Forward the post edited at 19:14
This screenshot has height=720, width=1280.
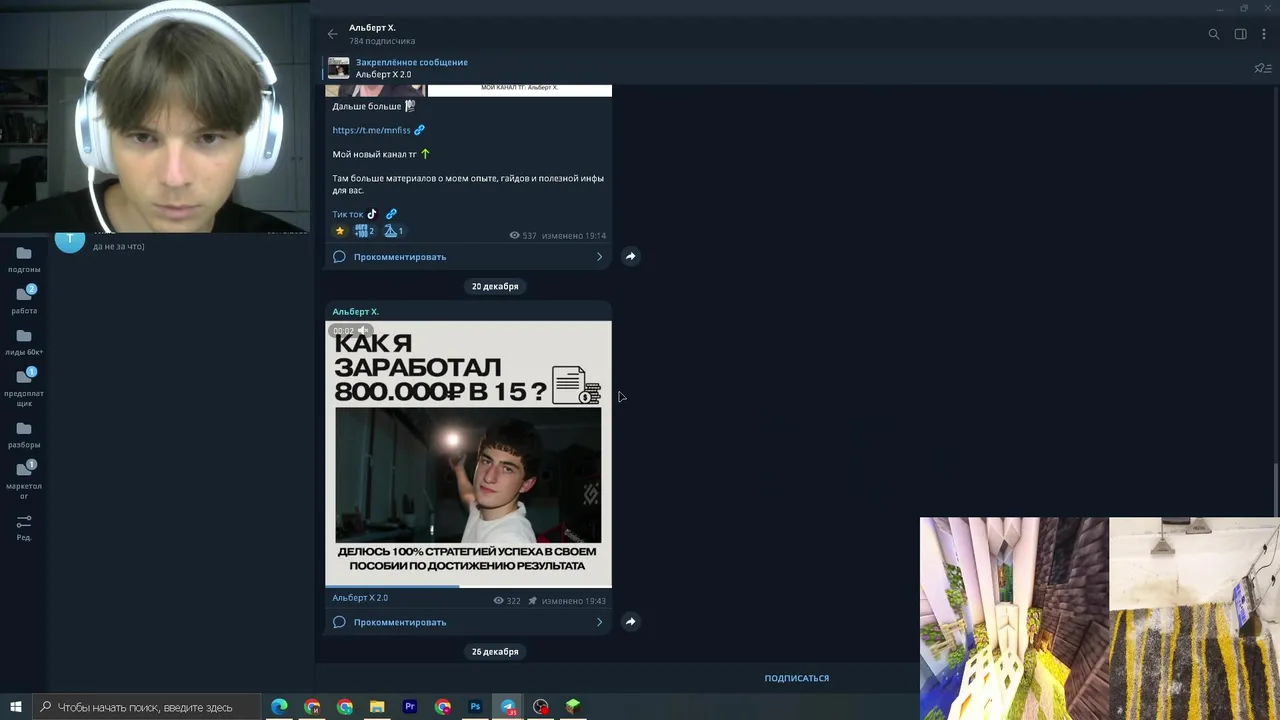coord(630,257)
